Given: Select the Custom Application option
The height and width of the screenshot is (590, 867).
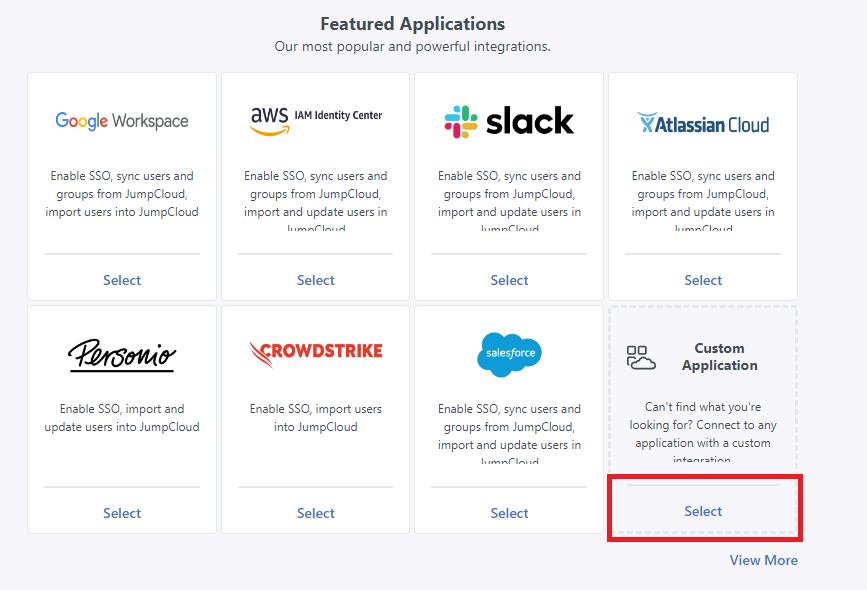Looking at the screenshot, I should pyautogui.click(x=703, y=511).
